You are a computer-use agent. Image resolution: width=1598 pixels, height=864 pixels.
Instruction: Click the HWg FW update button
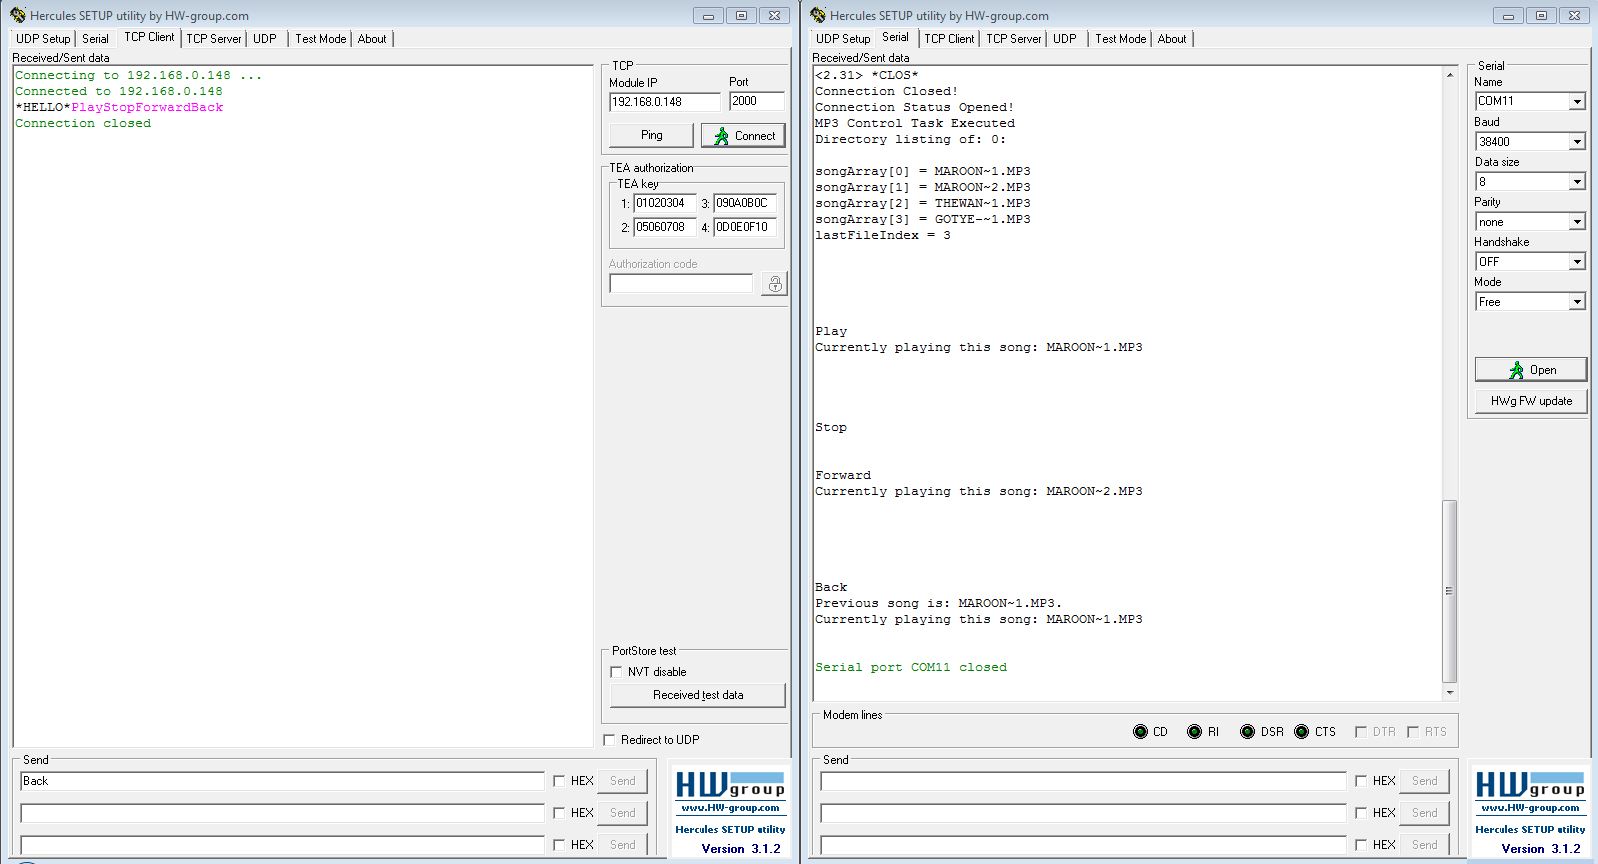[x=1531, y=401]
